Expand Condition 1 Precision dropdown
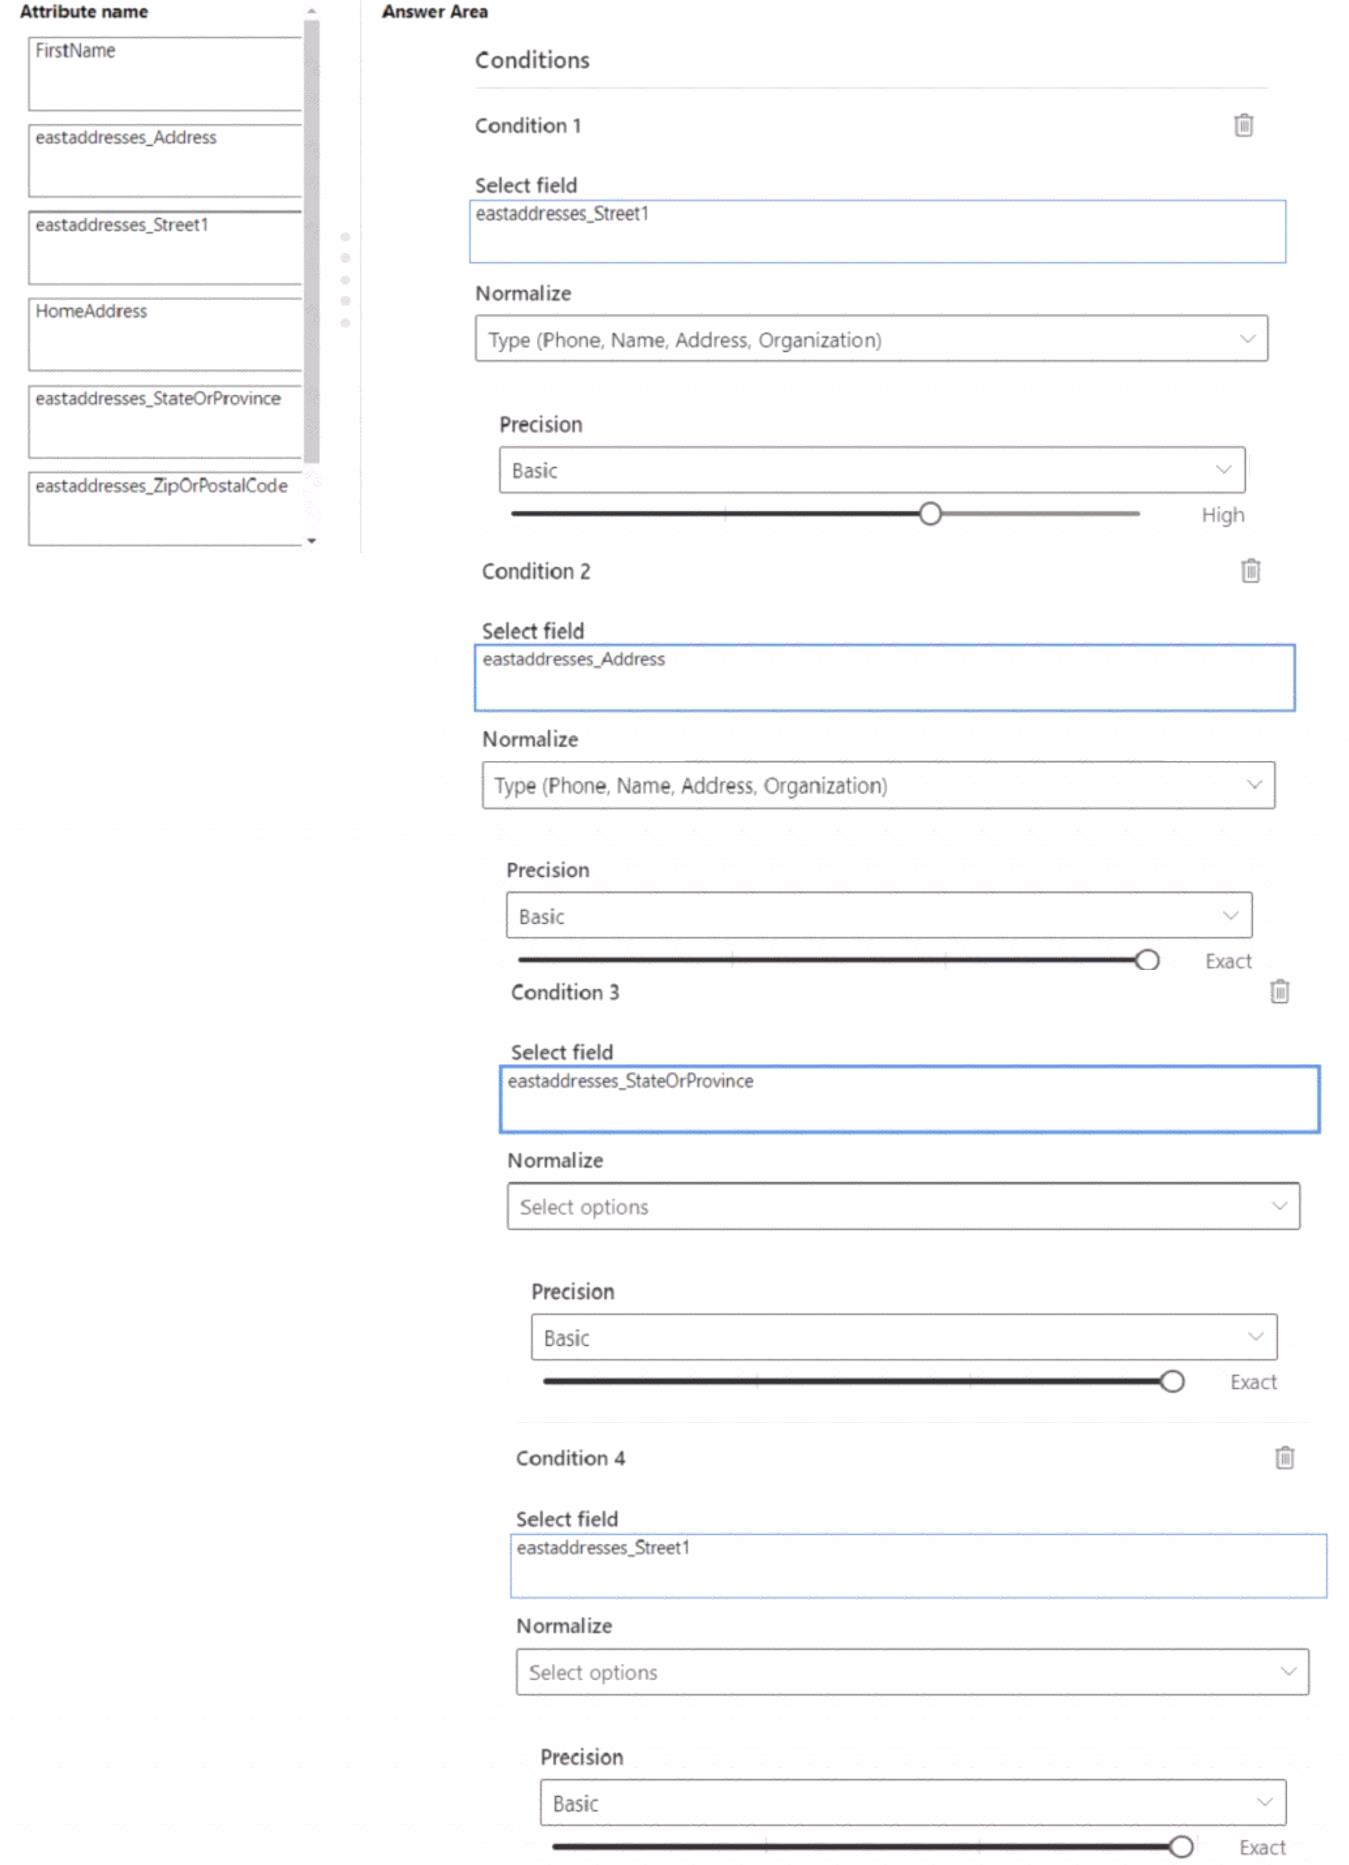1349x1865 pixels. [871, 470]
